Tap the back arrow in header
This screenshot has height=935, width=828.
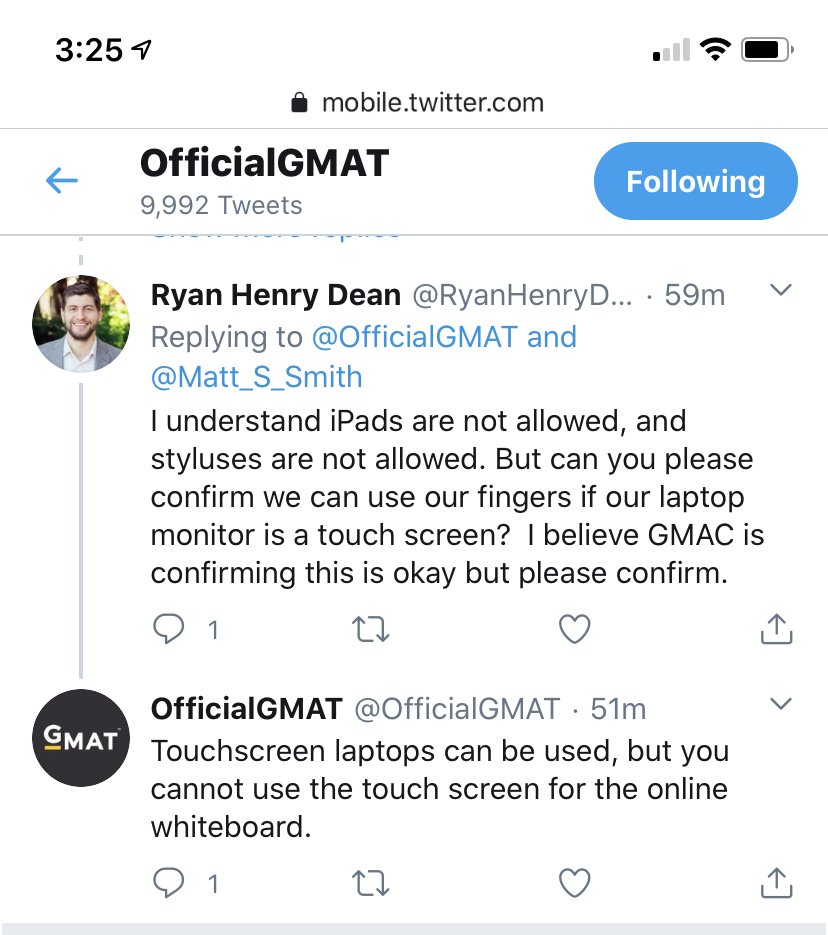[62, 180]
